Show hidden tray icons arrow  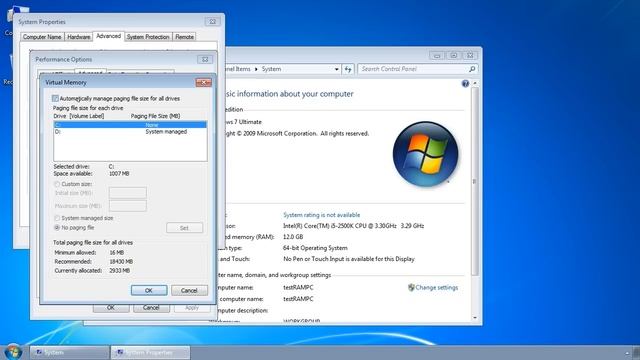click(627, 353)
